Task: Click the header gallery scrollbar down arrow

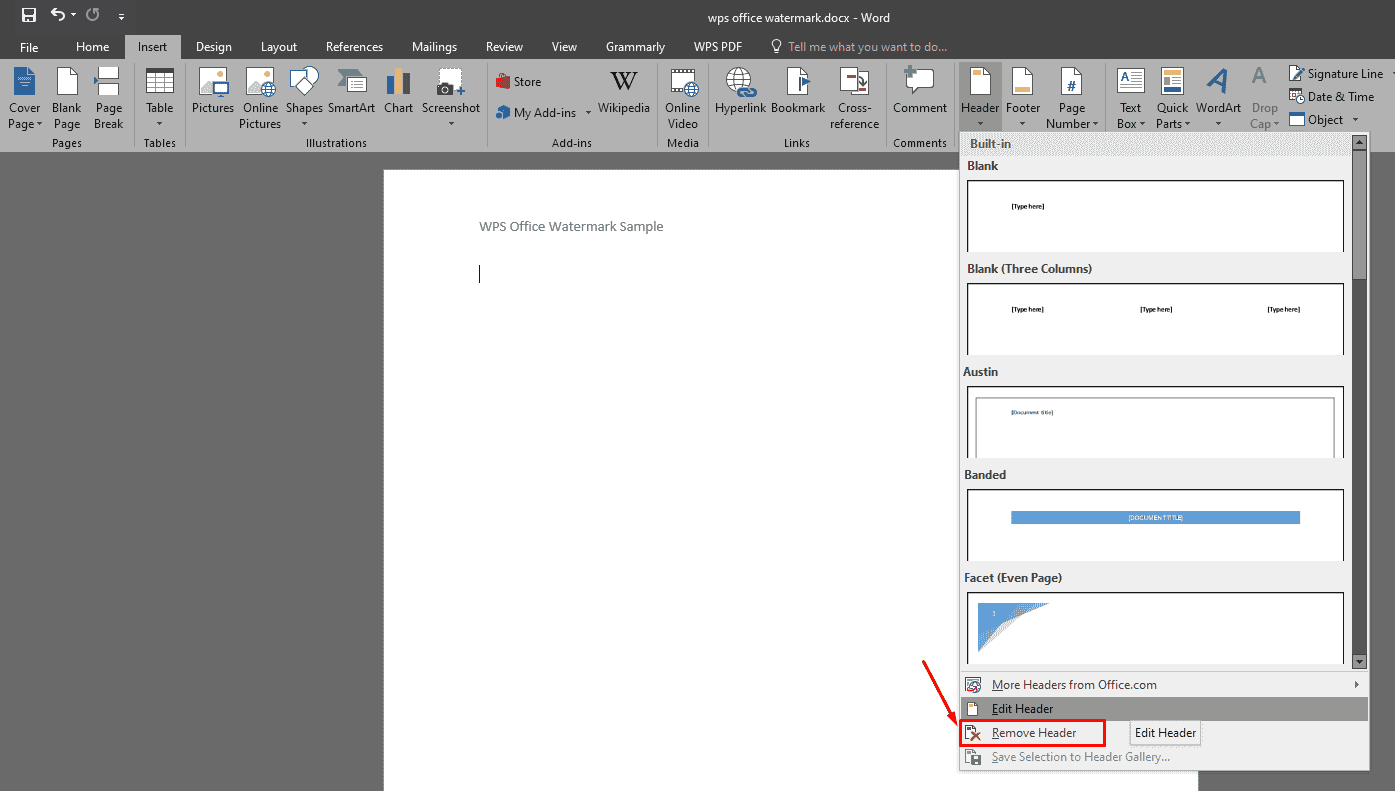Action: [1359, 661]
